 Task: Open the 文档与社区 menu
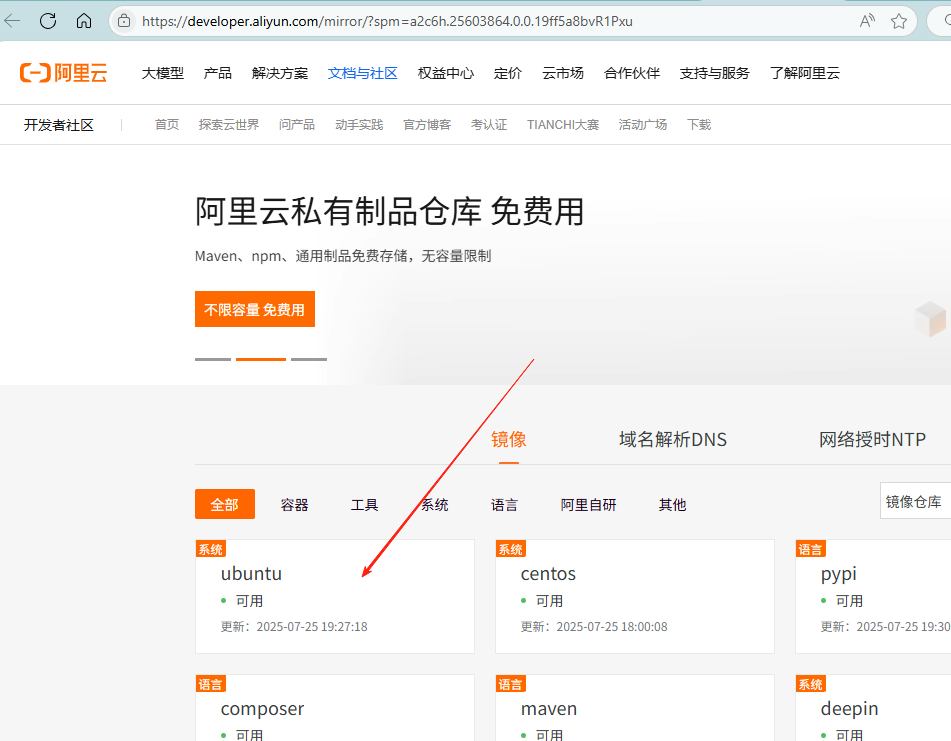tap(363, 73)
